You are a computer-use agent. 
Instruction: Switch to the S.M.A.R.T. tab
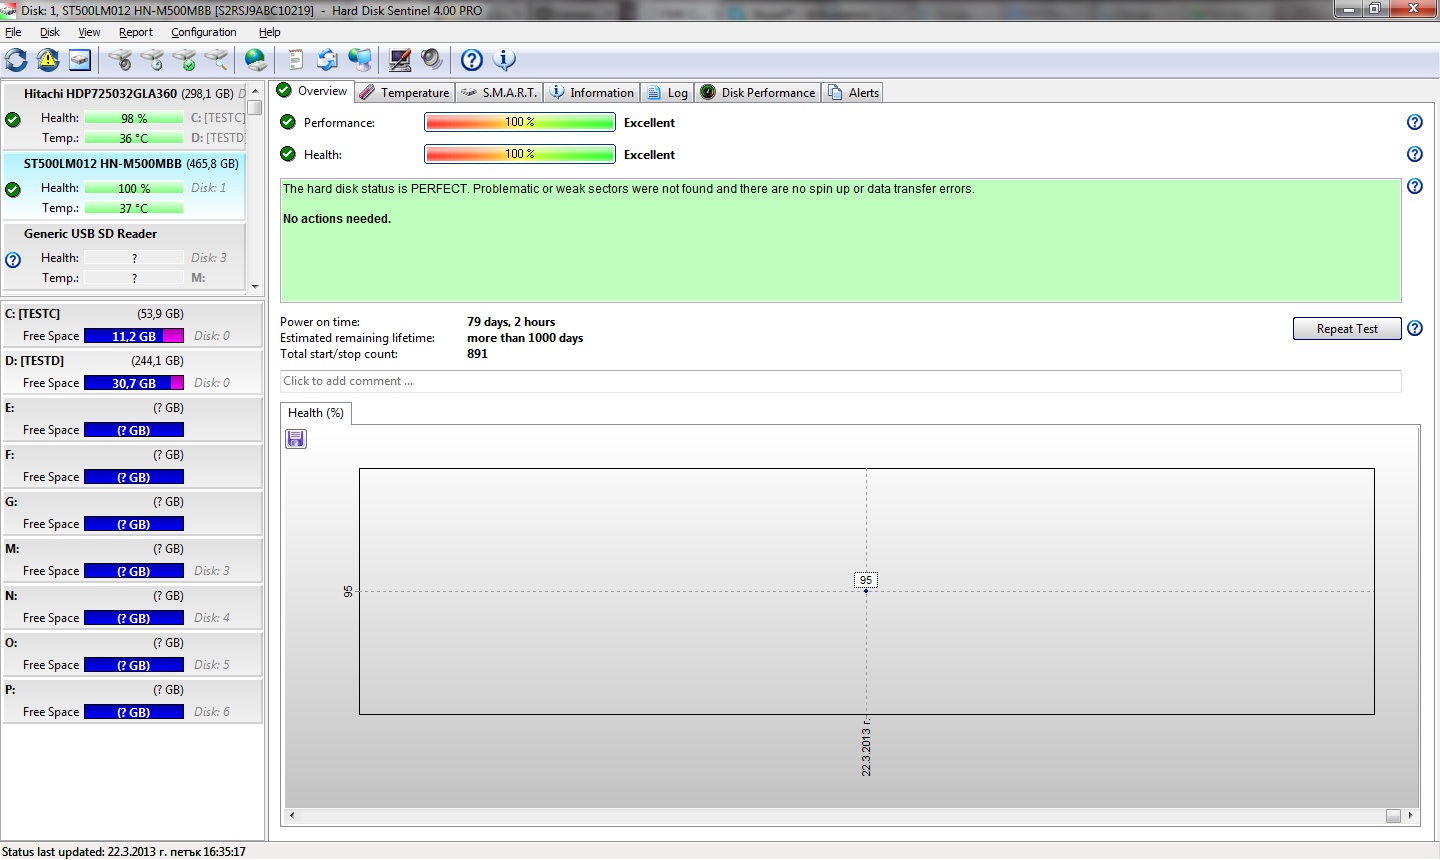(499, 93)
